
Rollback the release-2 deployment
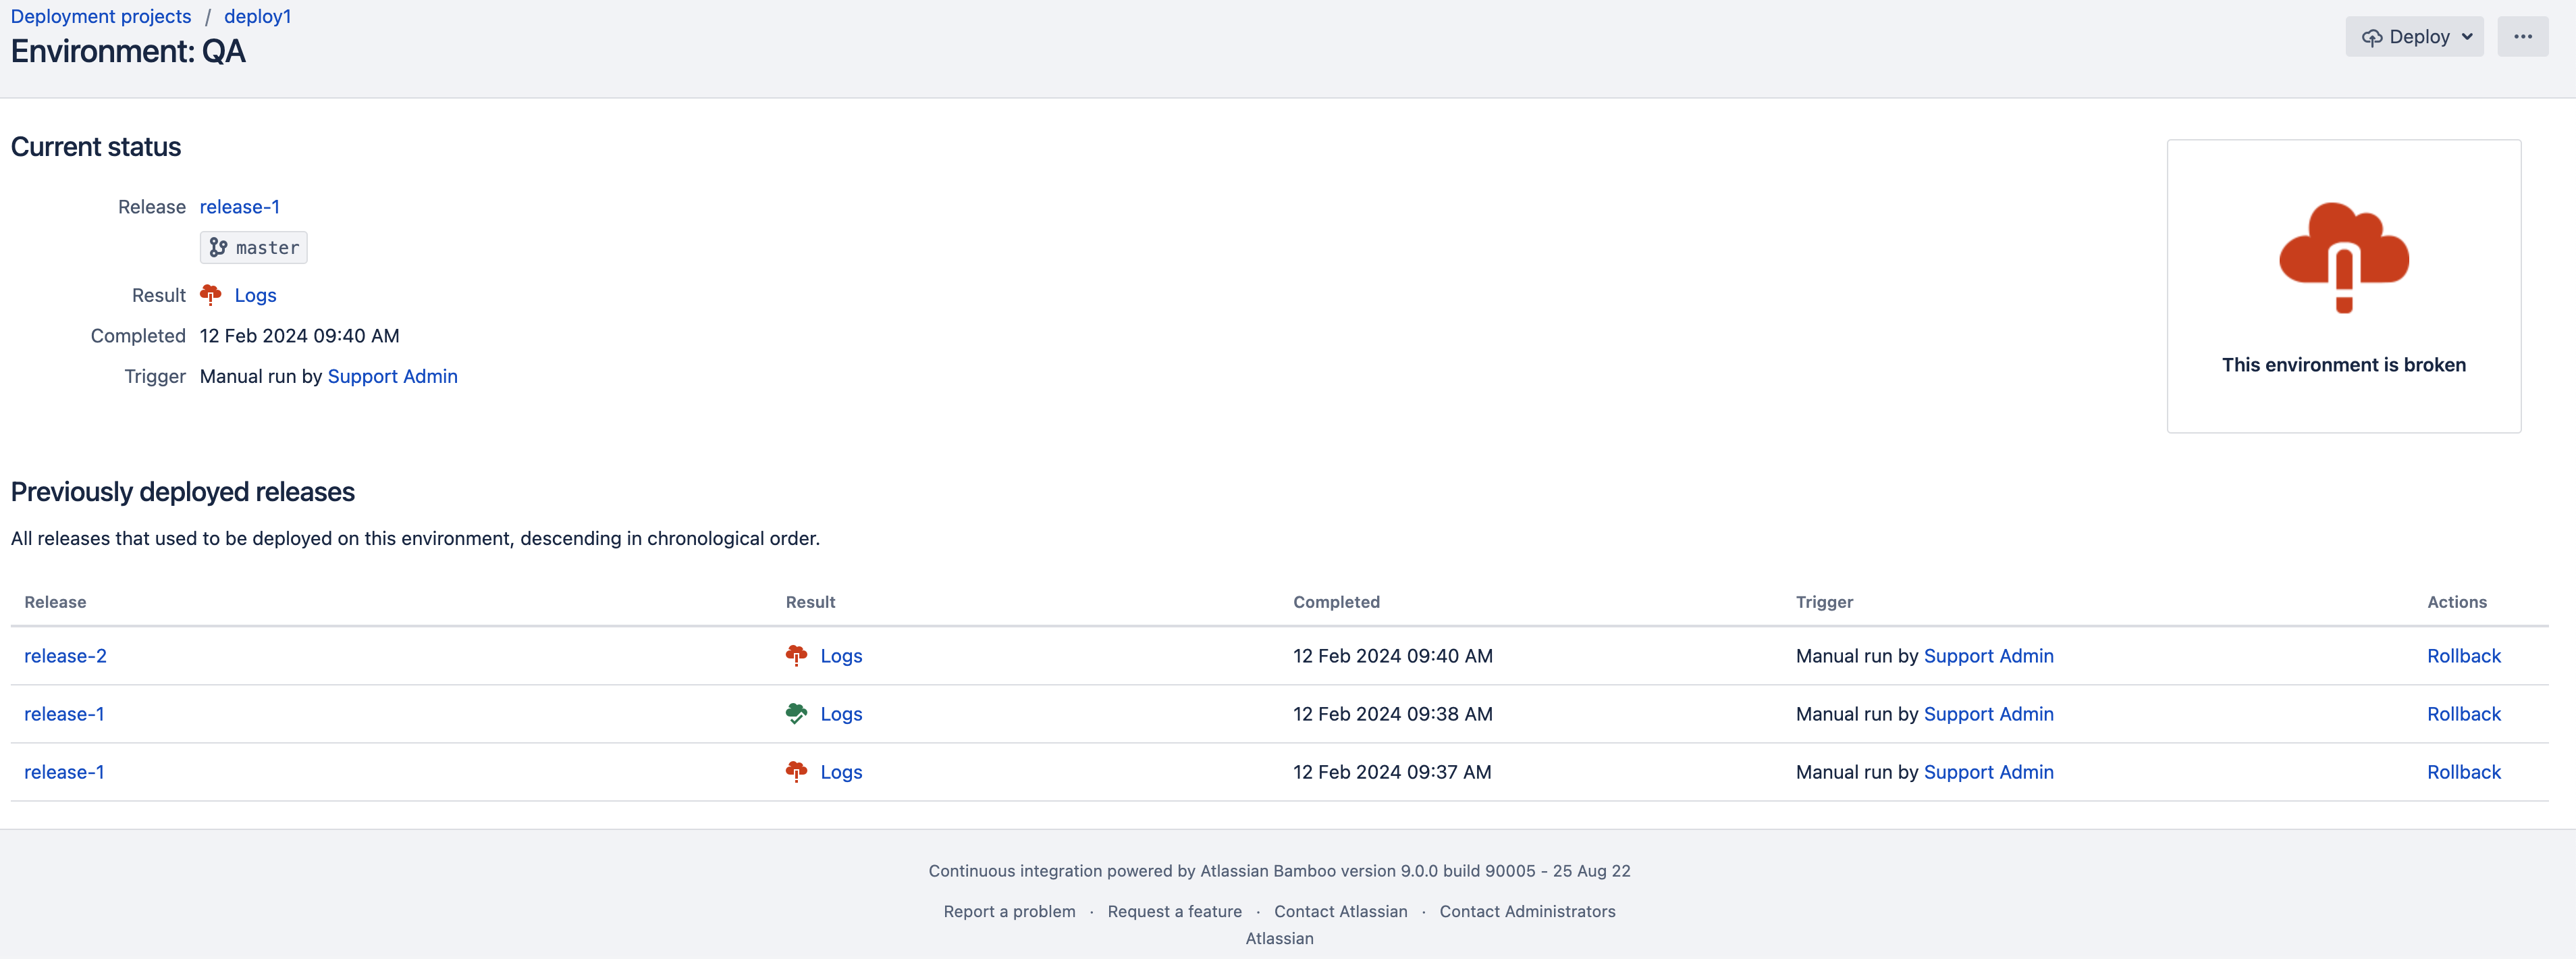[2464, 655]
